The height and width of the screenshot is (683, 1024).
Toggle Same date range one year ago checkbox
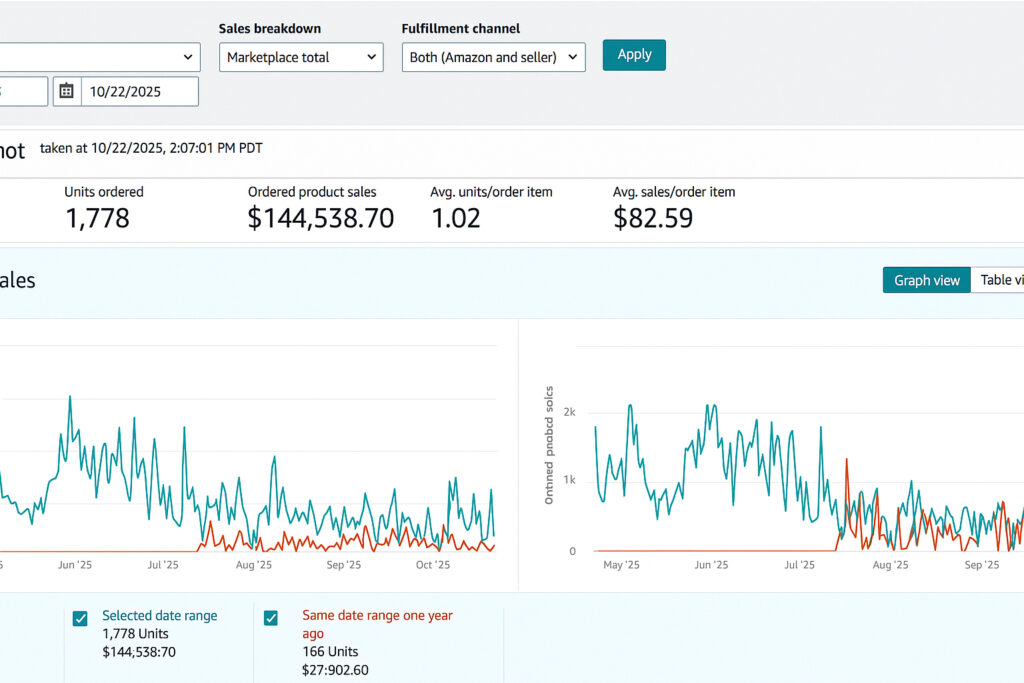[x=270, y=619]
